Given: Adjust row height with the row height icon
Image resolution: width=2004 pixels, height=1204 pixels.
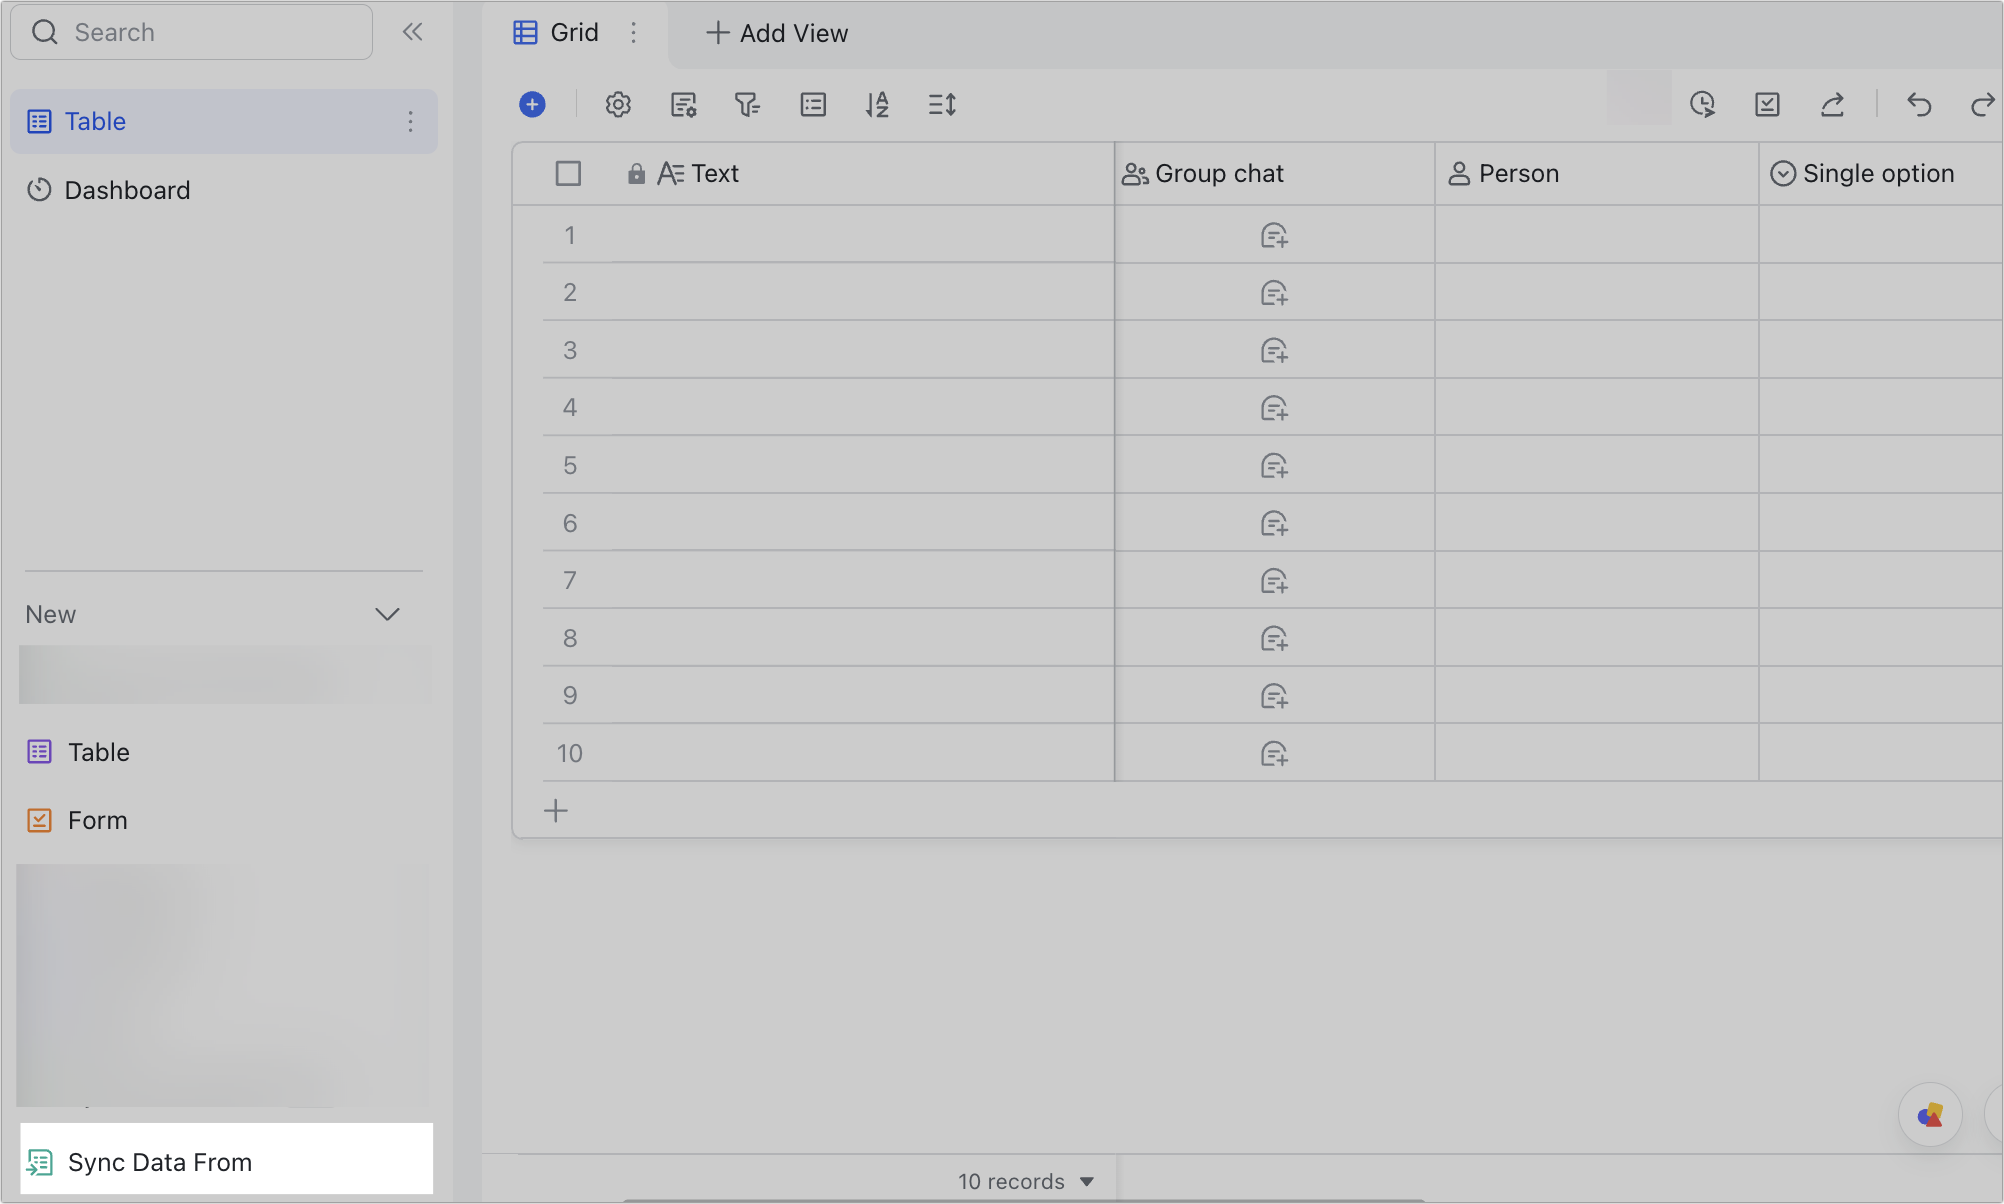Looking at the screenshot, I should pyautogui.click(x=941, y=104).
